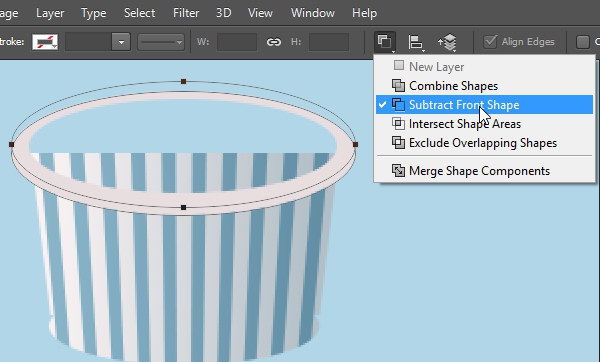Toggle the checkbox right of Align Edges
Viewport: 600px width, 362px height.
pos(582,42)
